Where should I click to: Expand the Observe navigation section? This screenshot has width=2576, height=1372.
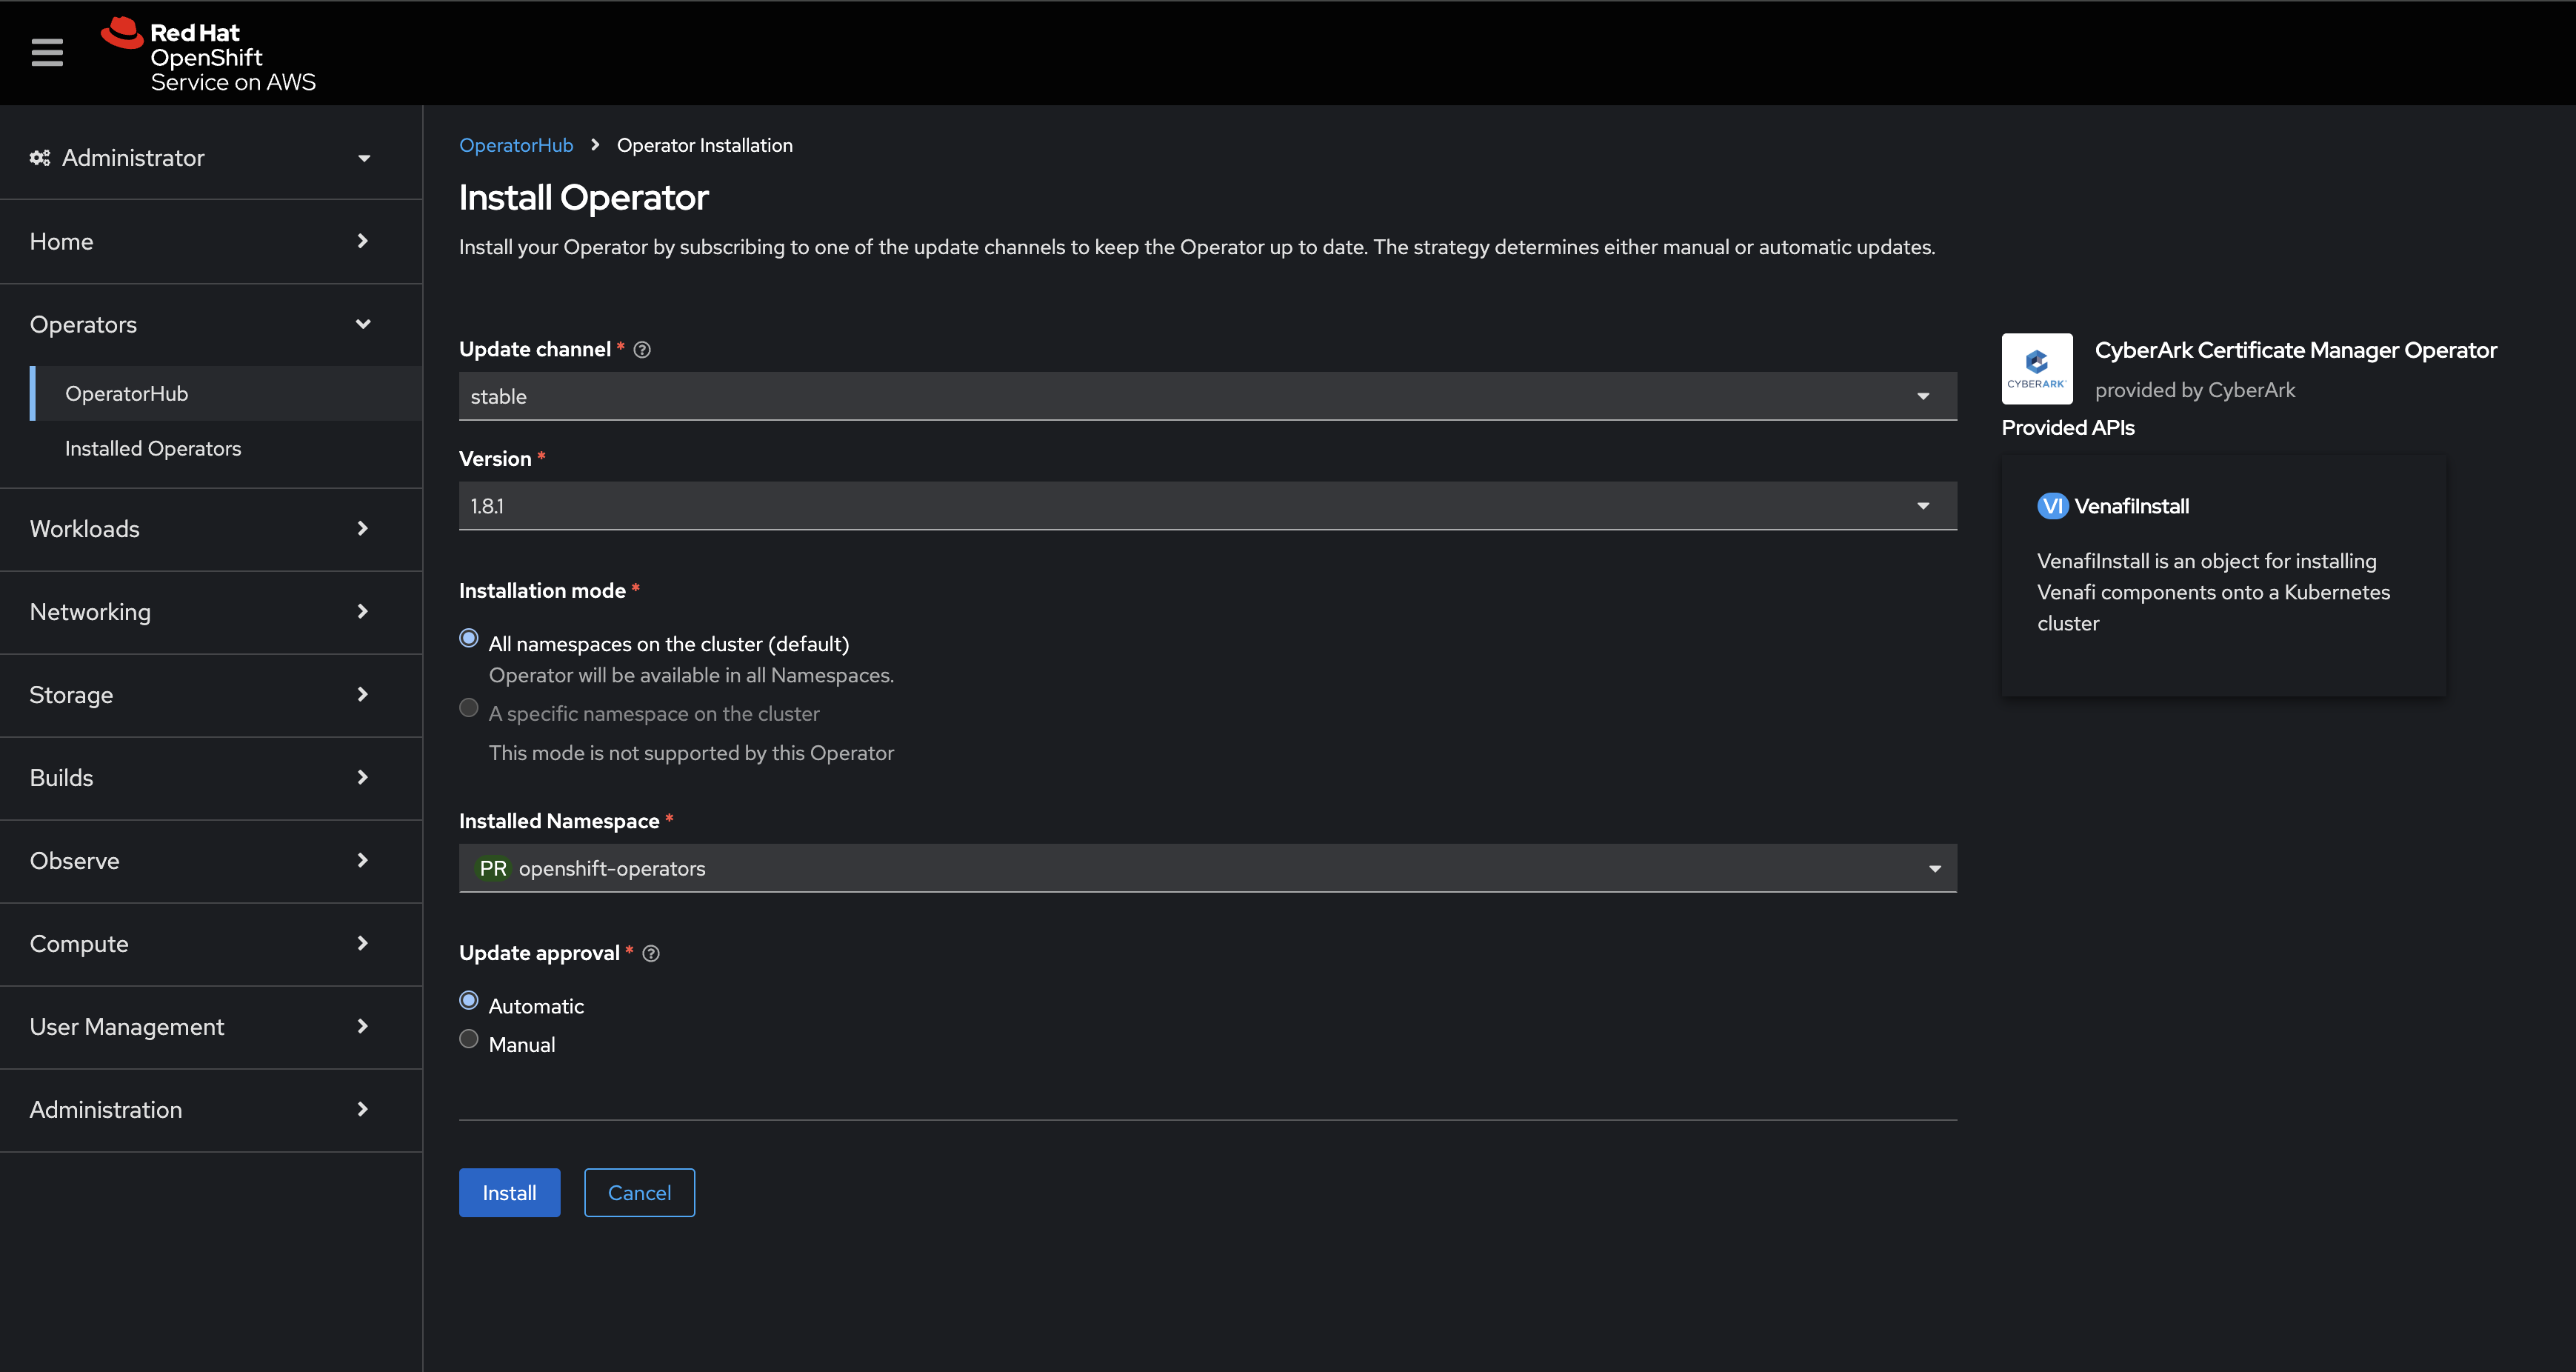pyautogui.click(x=211, y=861)
